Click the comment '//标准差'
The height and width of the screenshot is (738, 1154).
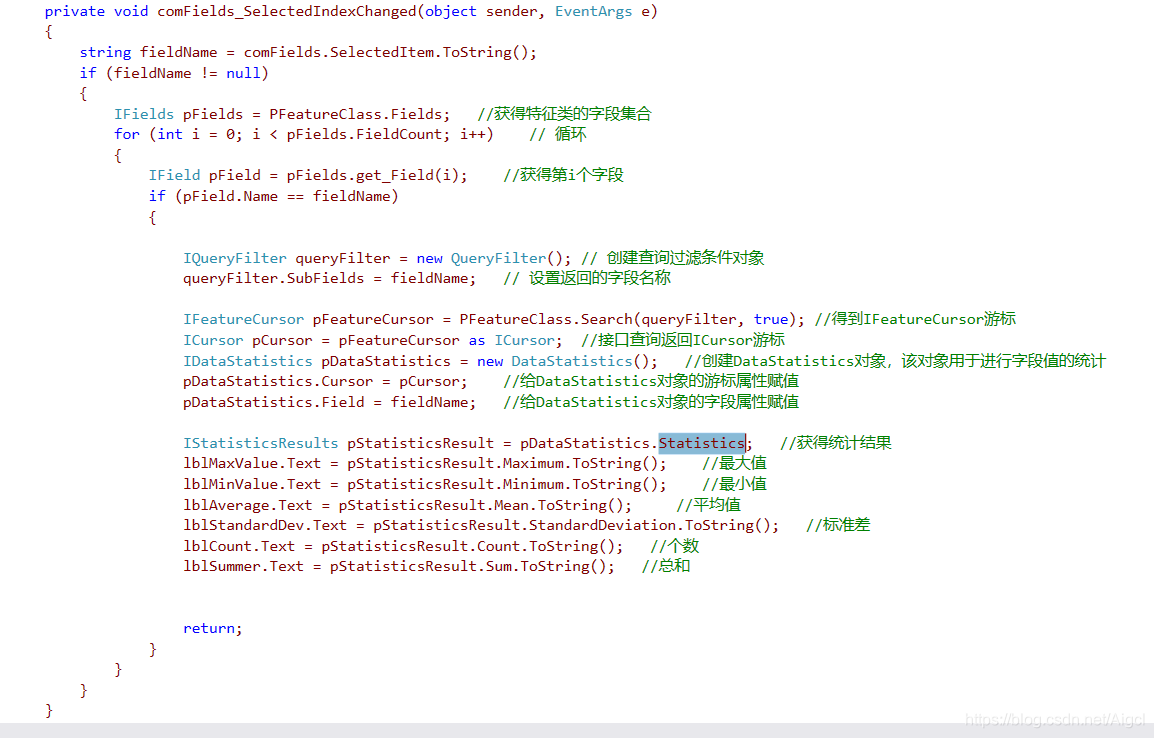(x=838, y=525)
